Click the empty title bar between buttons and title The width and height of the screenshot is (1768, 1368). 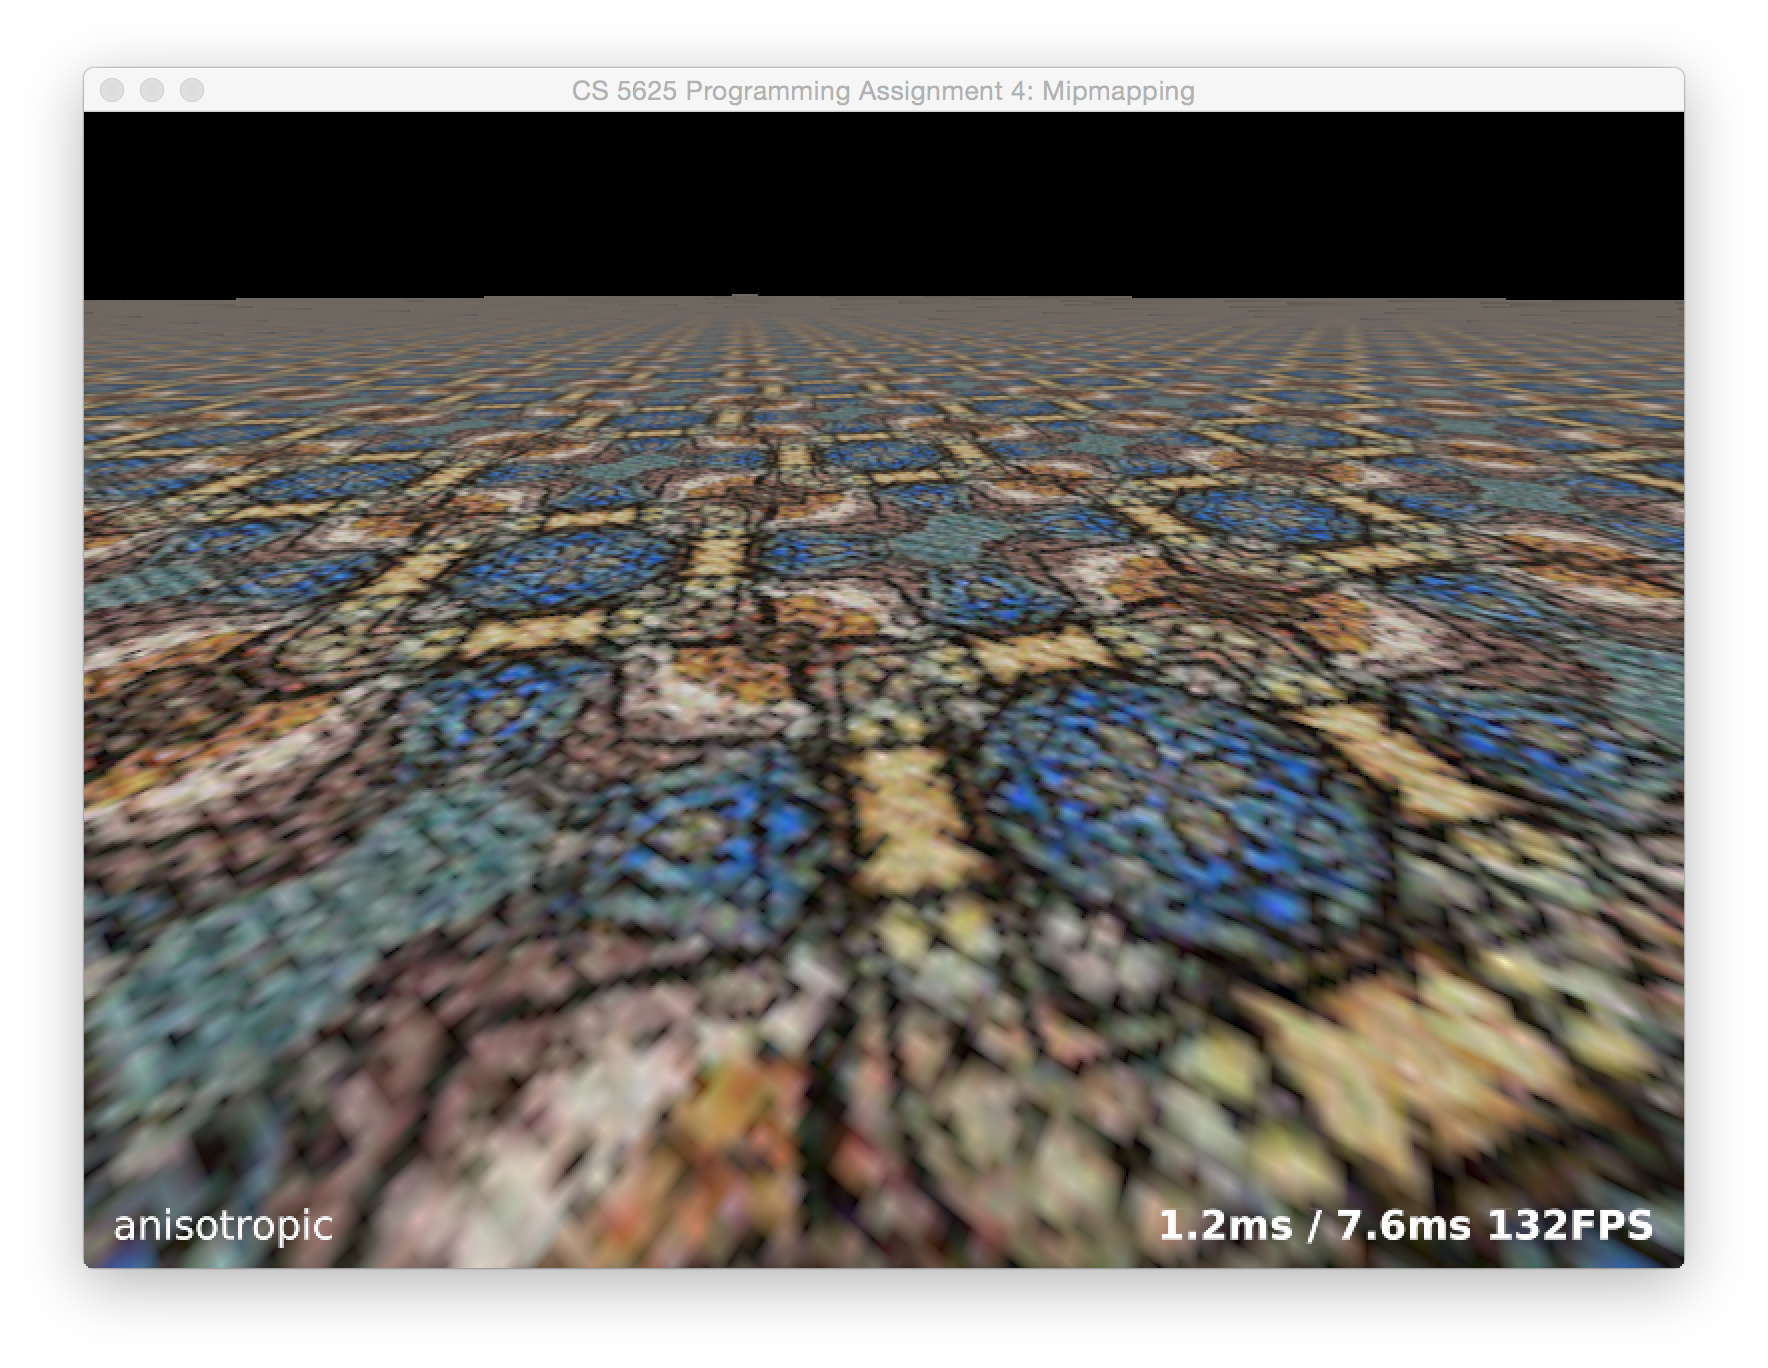[380, 91]
